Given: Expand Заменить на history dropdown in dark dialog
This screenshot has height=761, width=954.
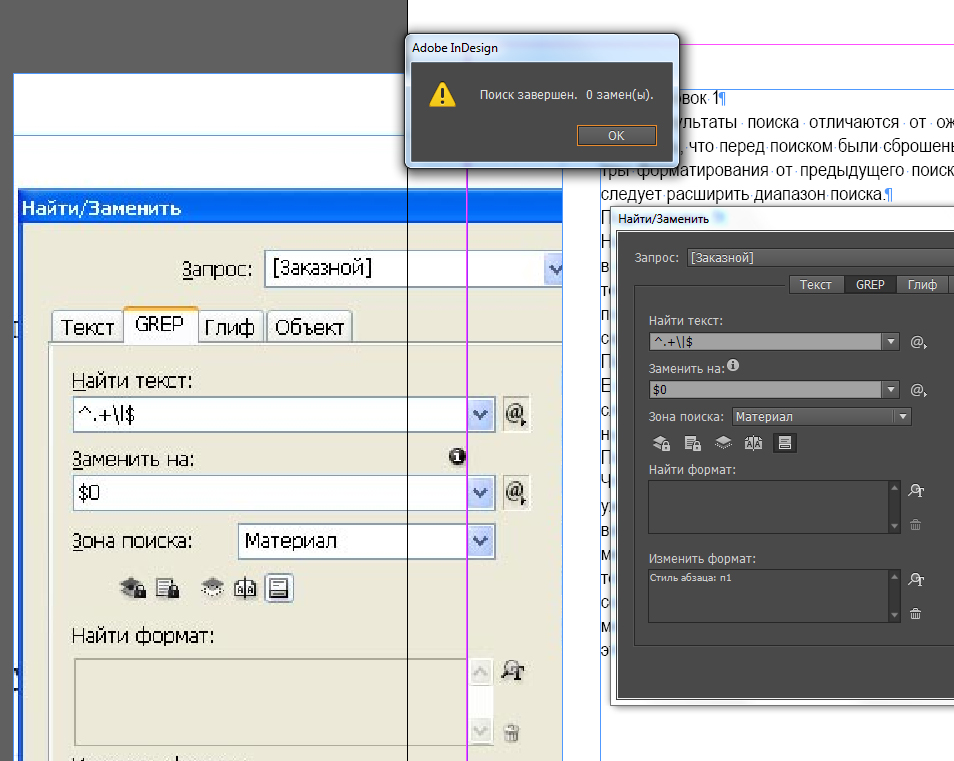Looking at the screenshot, I should tap(891, 390).
